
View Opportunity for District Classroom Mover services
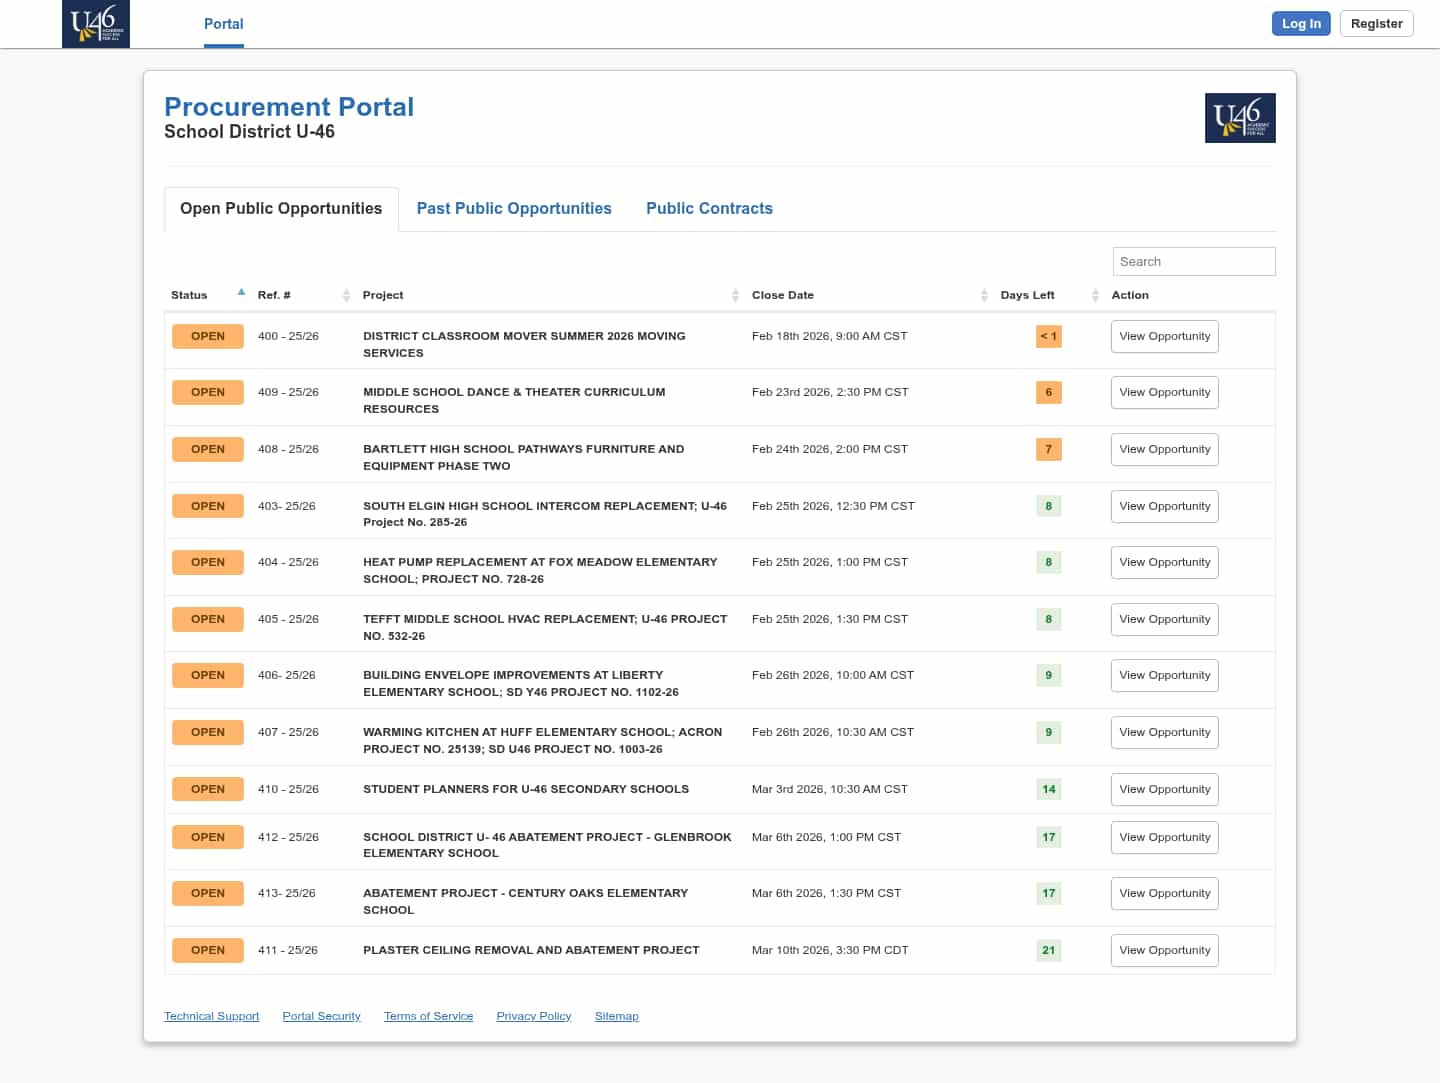coord(1164,337)
